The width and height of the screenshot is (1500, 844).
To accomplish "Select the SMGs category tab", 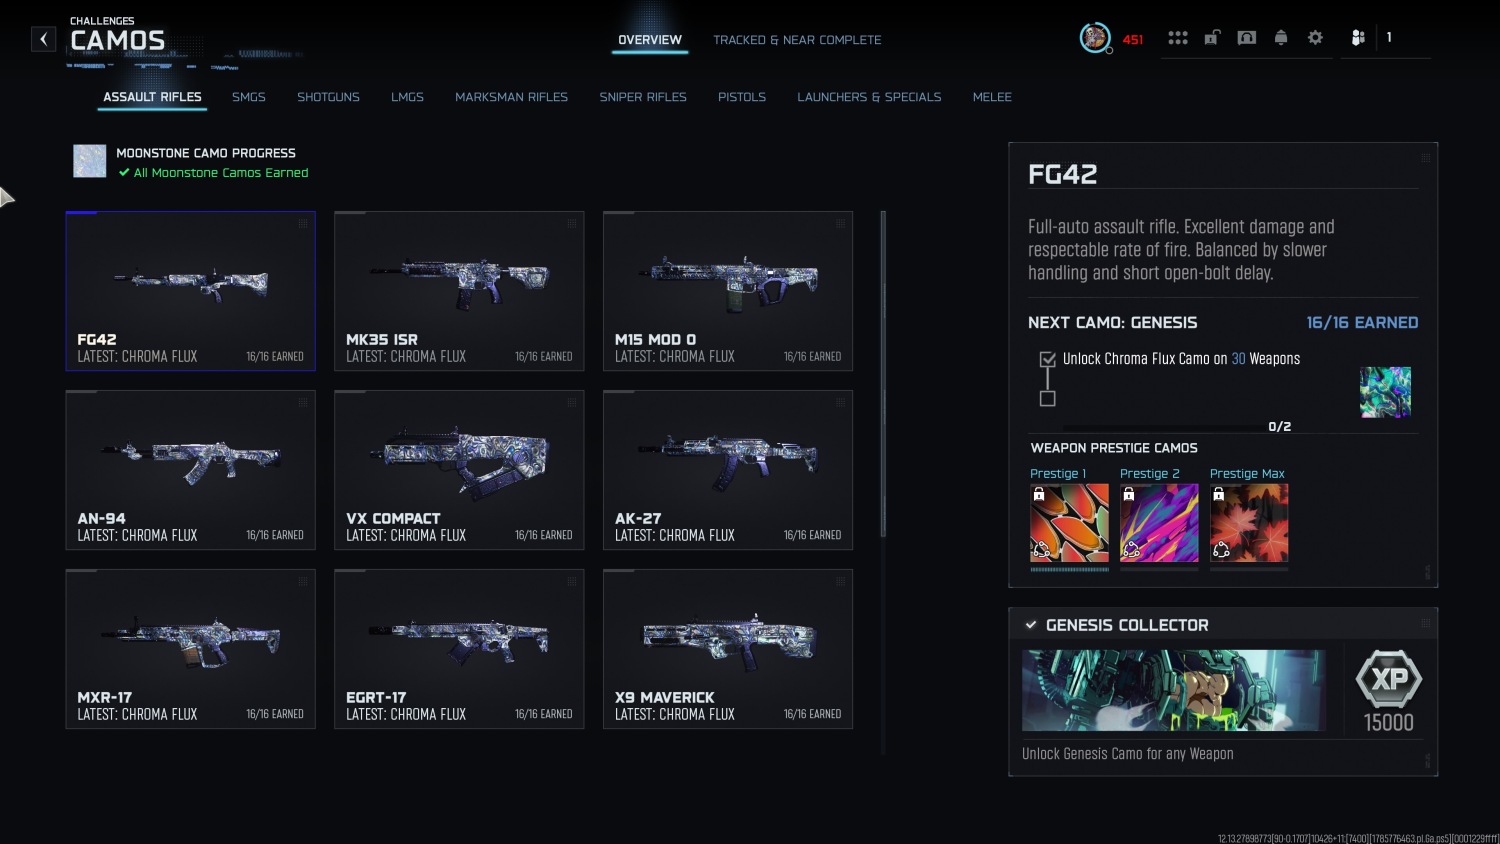I will (x=249, y=97).
